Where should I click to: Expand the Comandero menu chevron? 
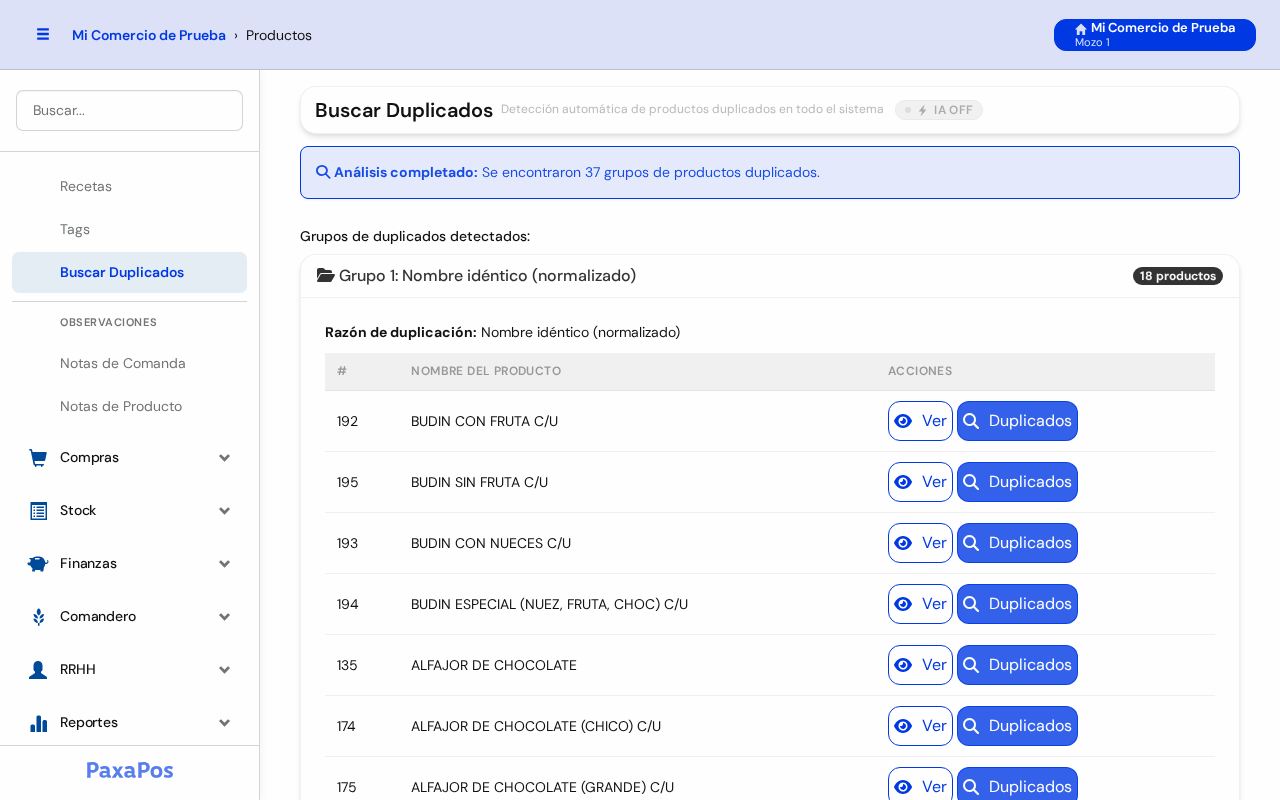tap(225, 617)
